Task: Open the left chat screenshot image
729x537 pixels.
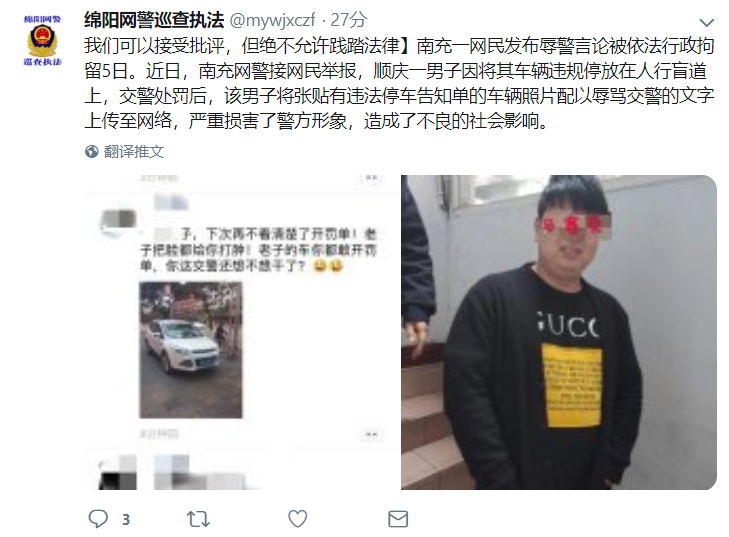Action: pos(241,332)
